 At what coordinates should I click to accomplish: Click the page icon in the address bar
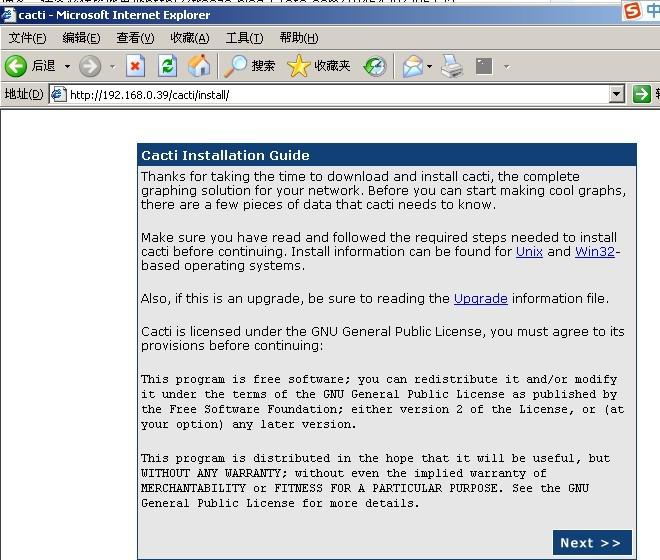click(x=59, y=94)
